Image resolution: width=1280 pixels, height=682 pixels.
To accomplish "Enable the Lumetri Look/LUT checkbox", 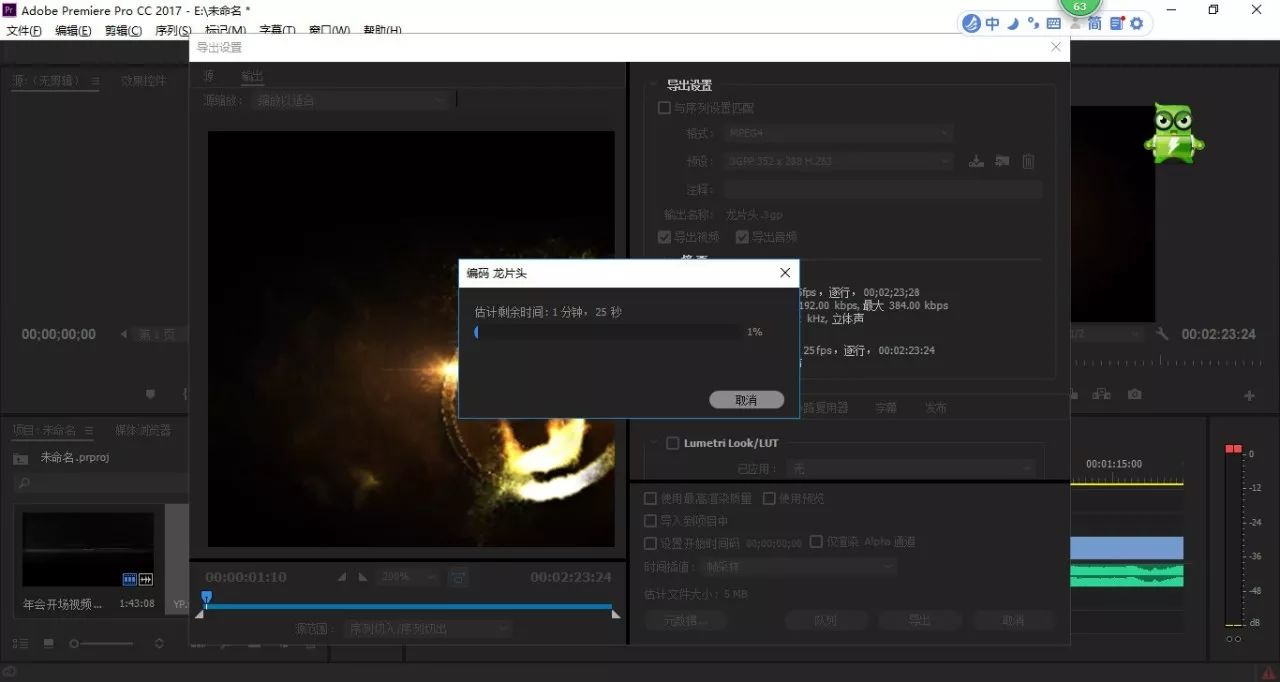I will point(672,443).
